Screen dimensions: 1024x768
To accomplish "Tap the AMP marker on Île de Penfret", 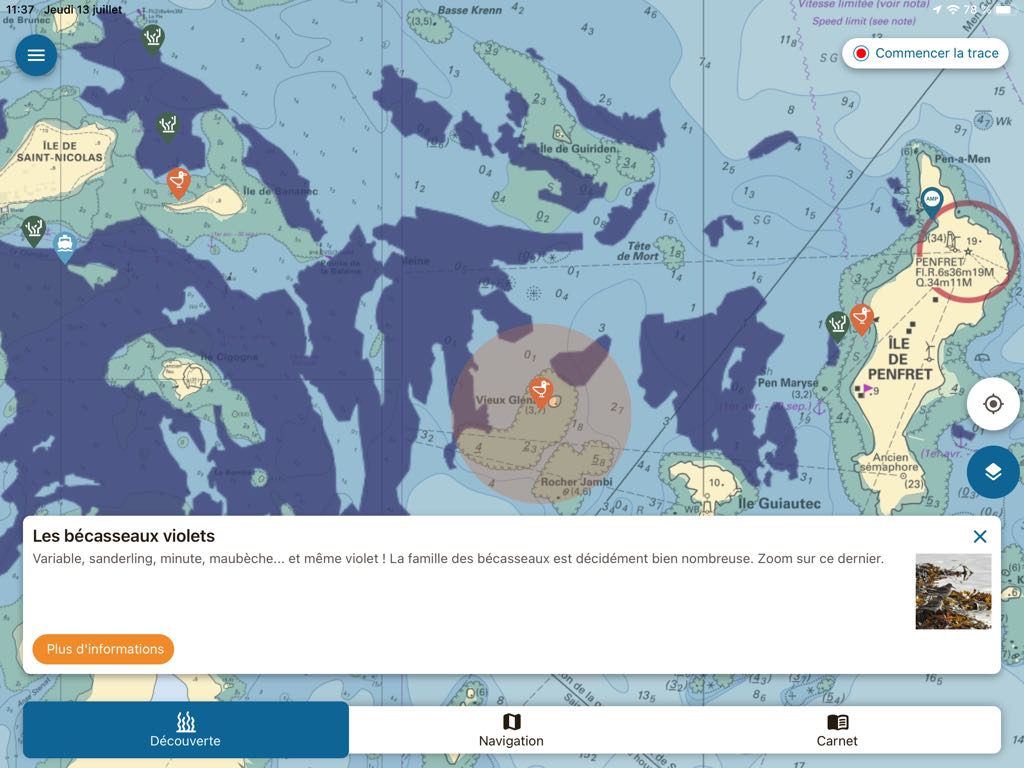I will pos(932,201).
